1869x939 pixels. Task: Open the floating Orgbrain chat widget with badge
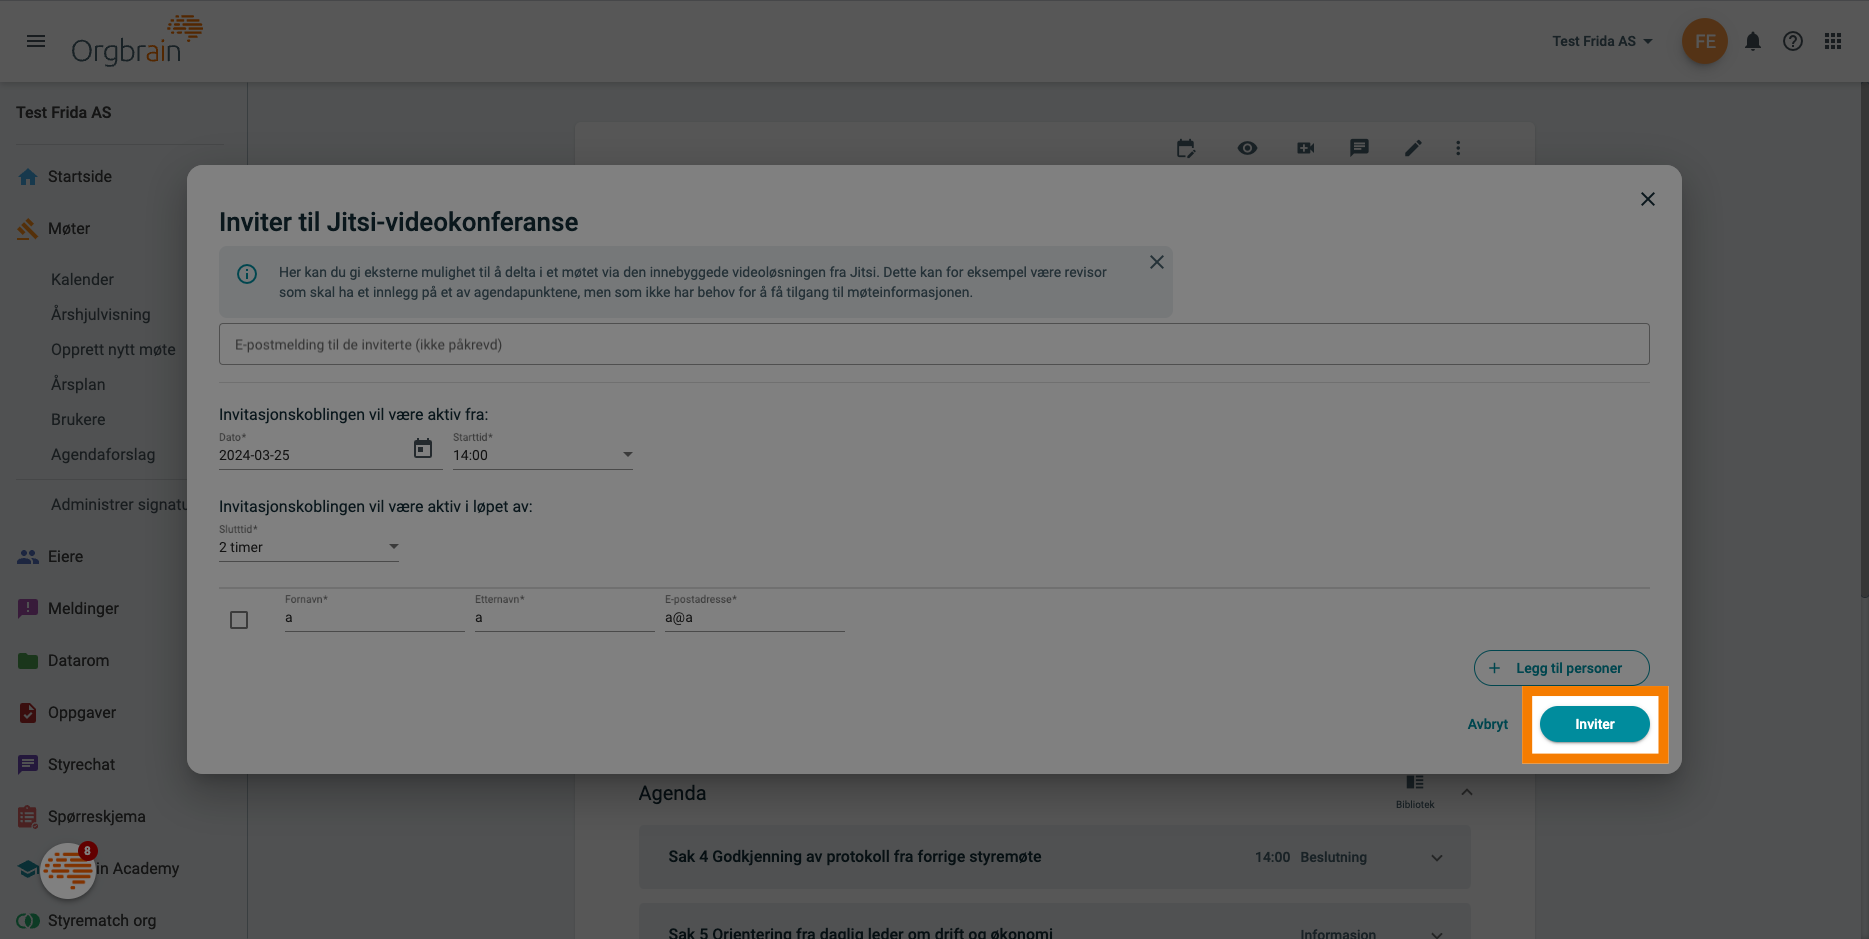pyautogui.click(x=68, y=870)
